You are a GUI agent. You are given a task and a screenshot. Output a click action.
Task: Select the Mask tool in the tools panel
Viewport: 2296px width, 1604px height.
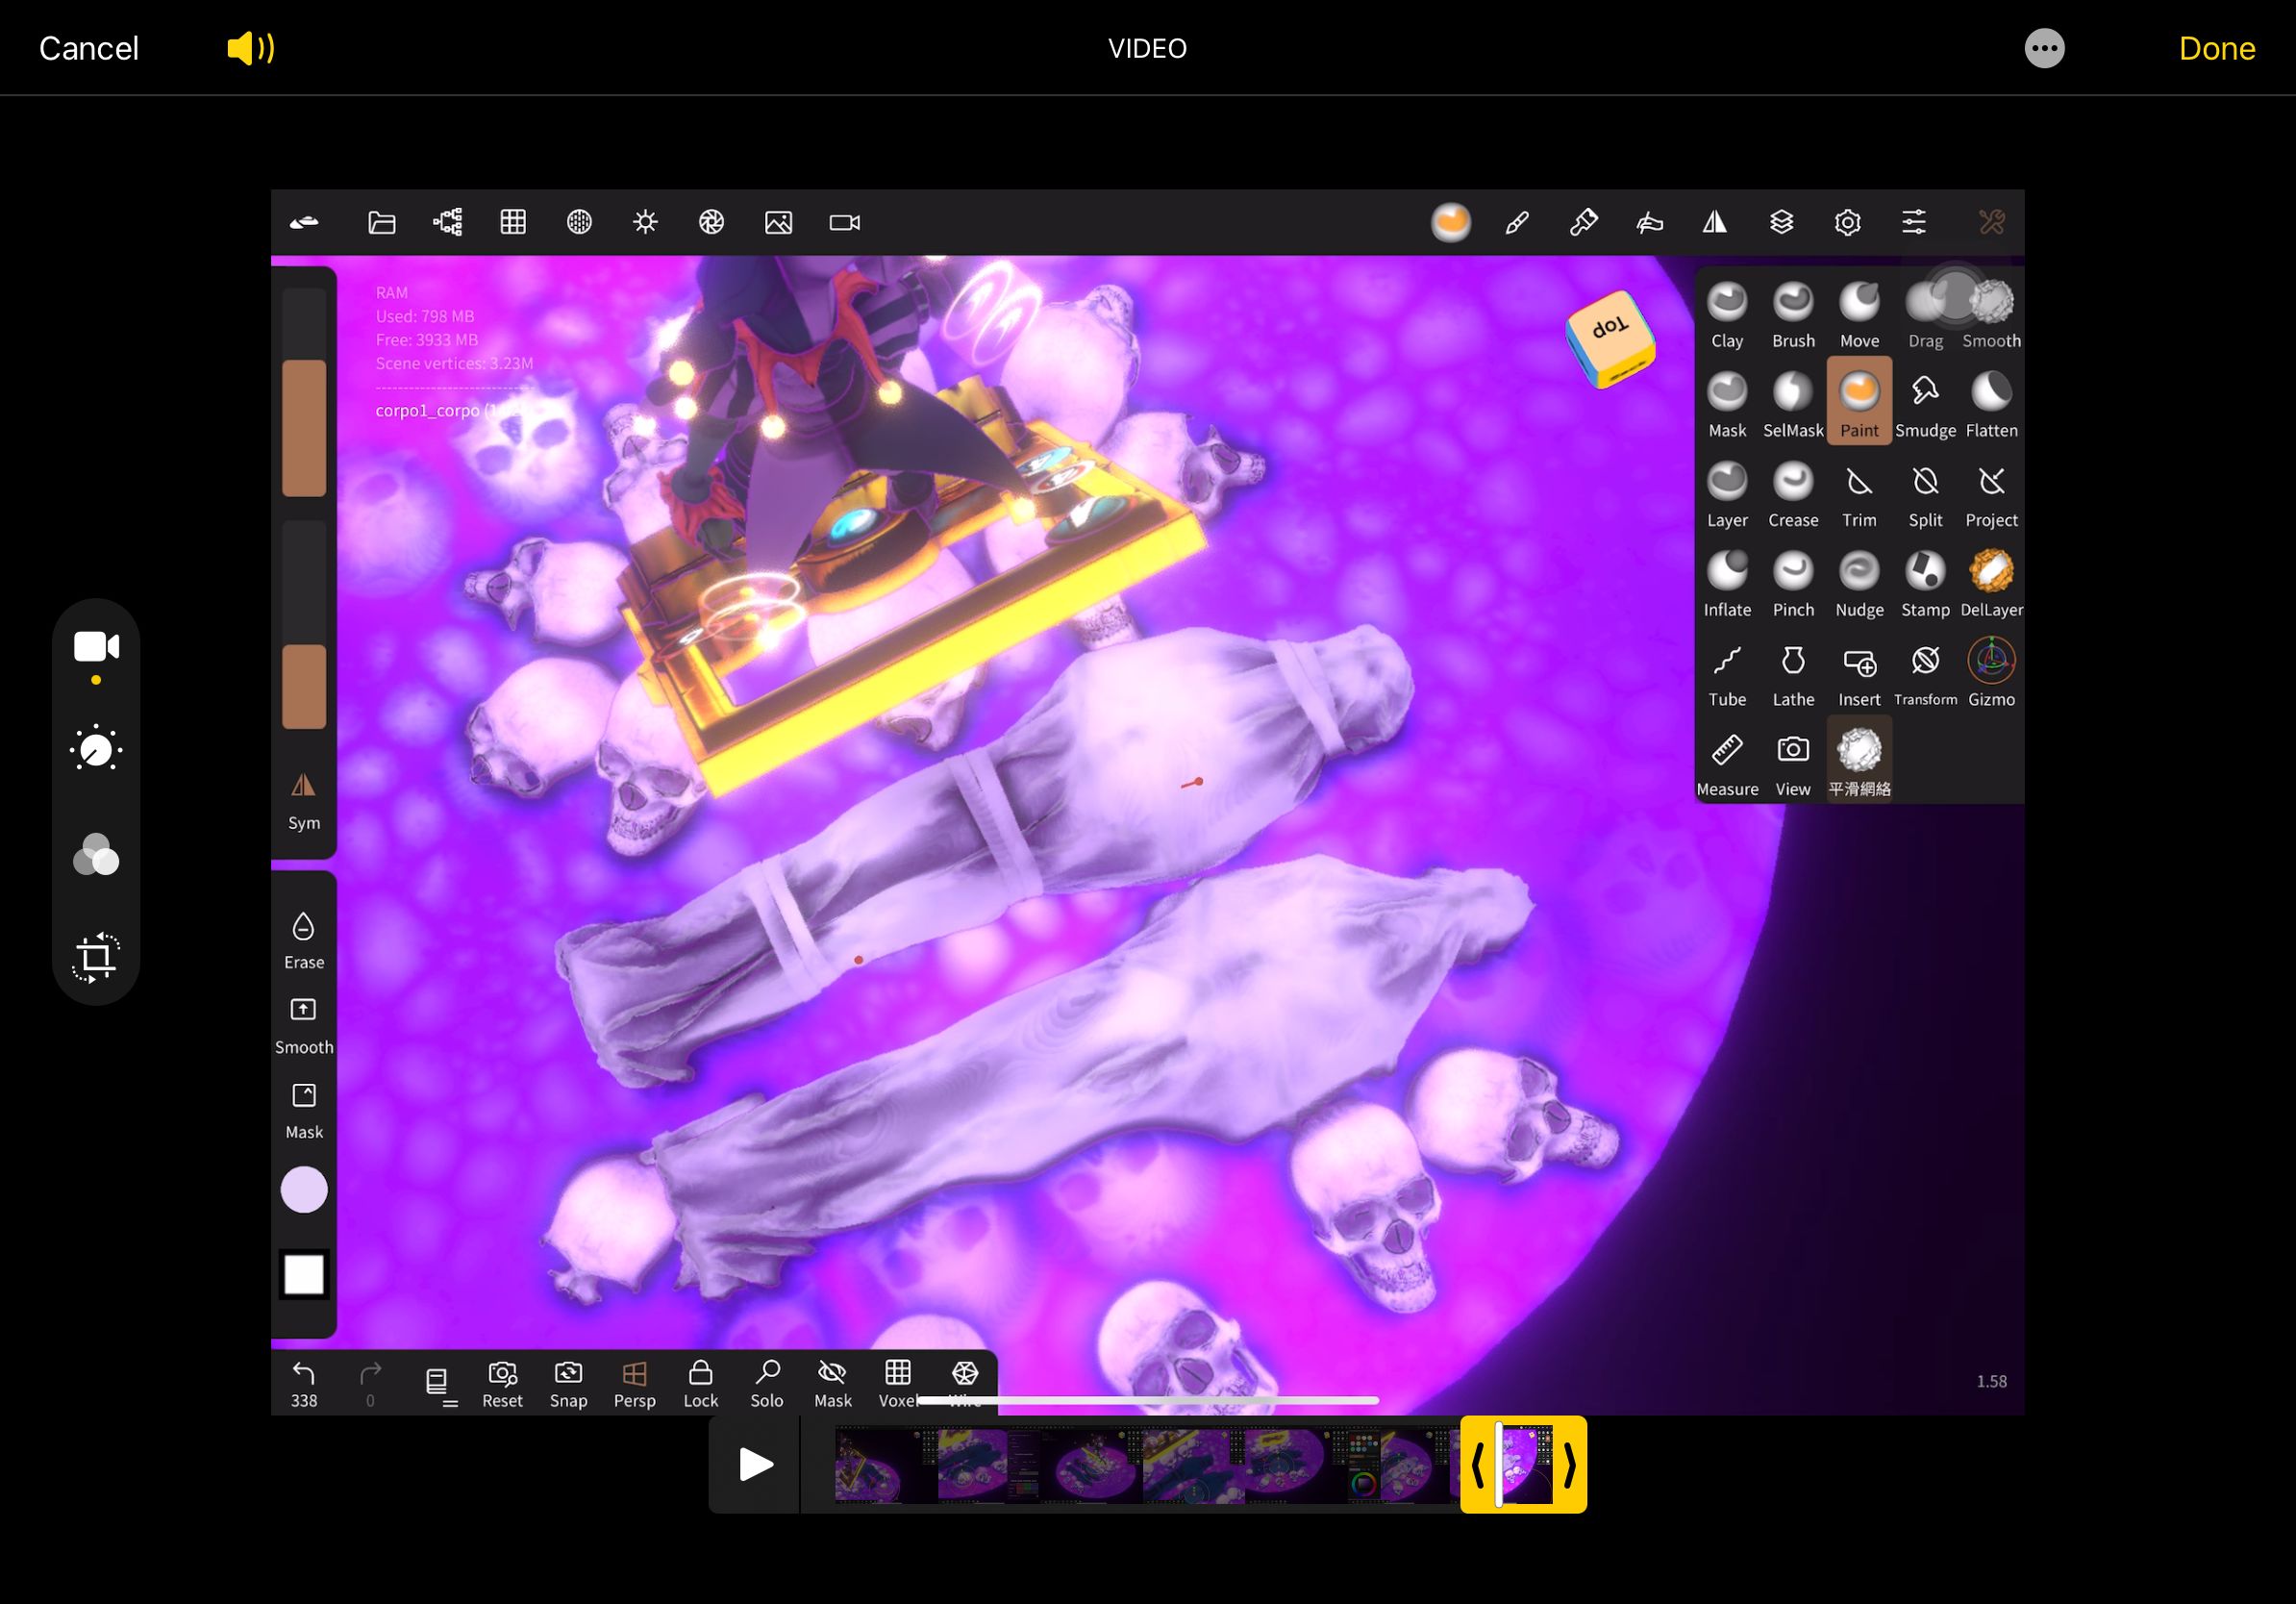1727,404
